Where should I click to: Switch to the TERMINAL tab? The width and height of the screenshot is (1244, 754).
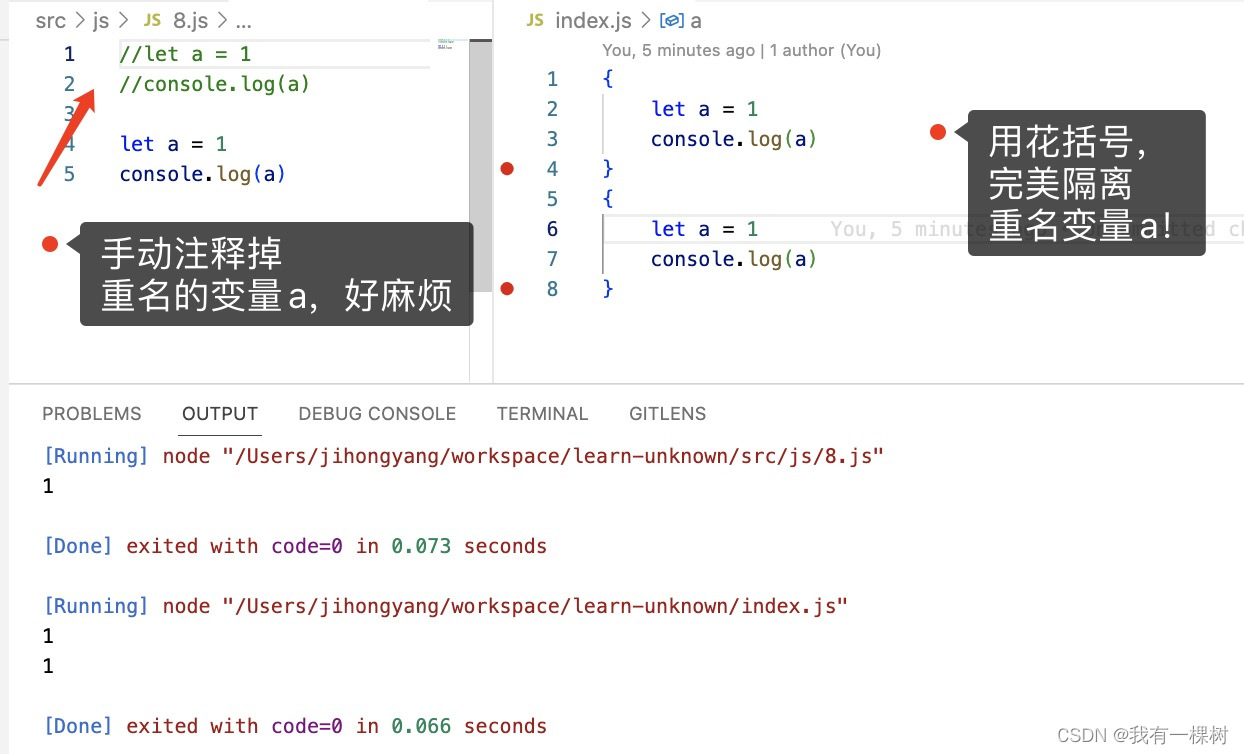pos(542,414)
